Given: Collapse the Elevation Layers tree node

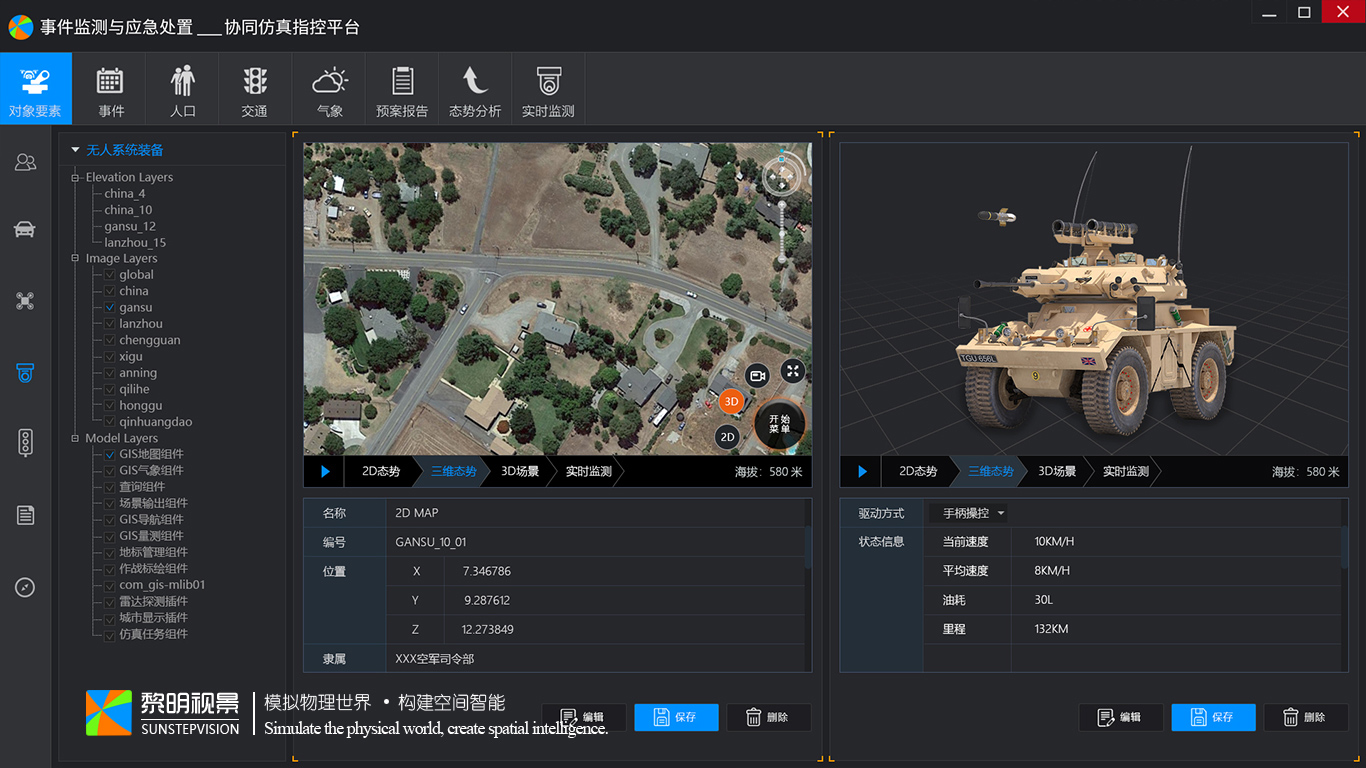Looking at the screenshot, I should [x=75, y=178].
